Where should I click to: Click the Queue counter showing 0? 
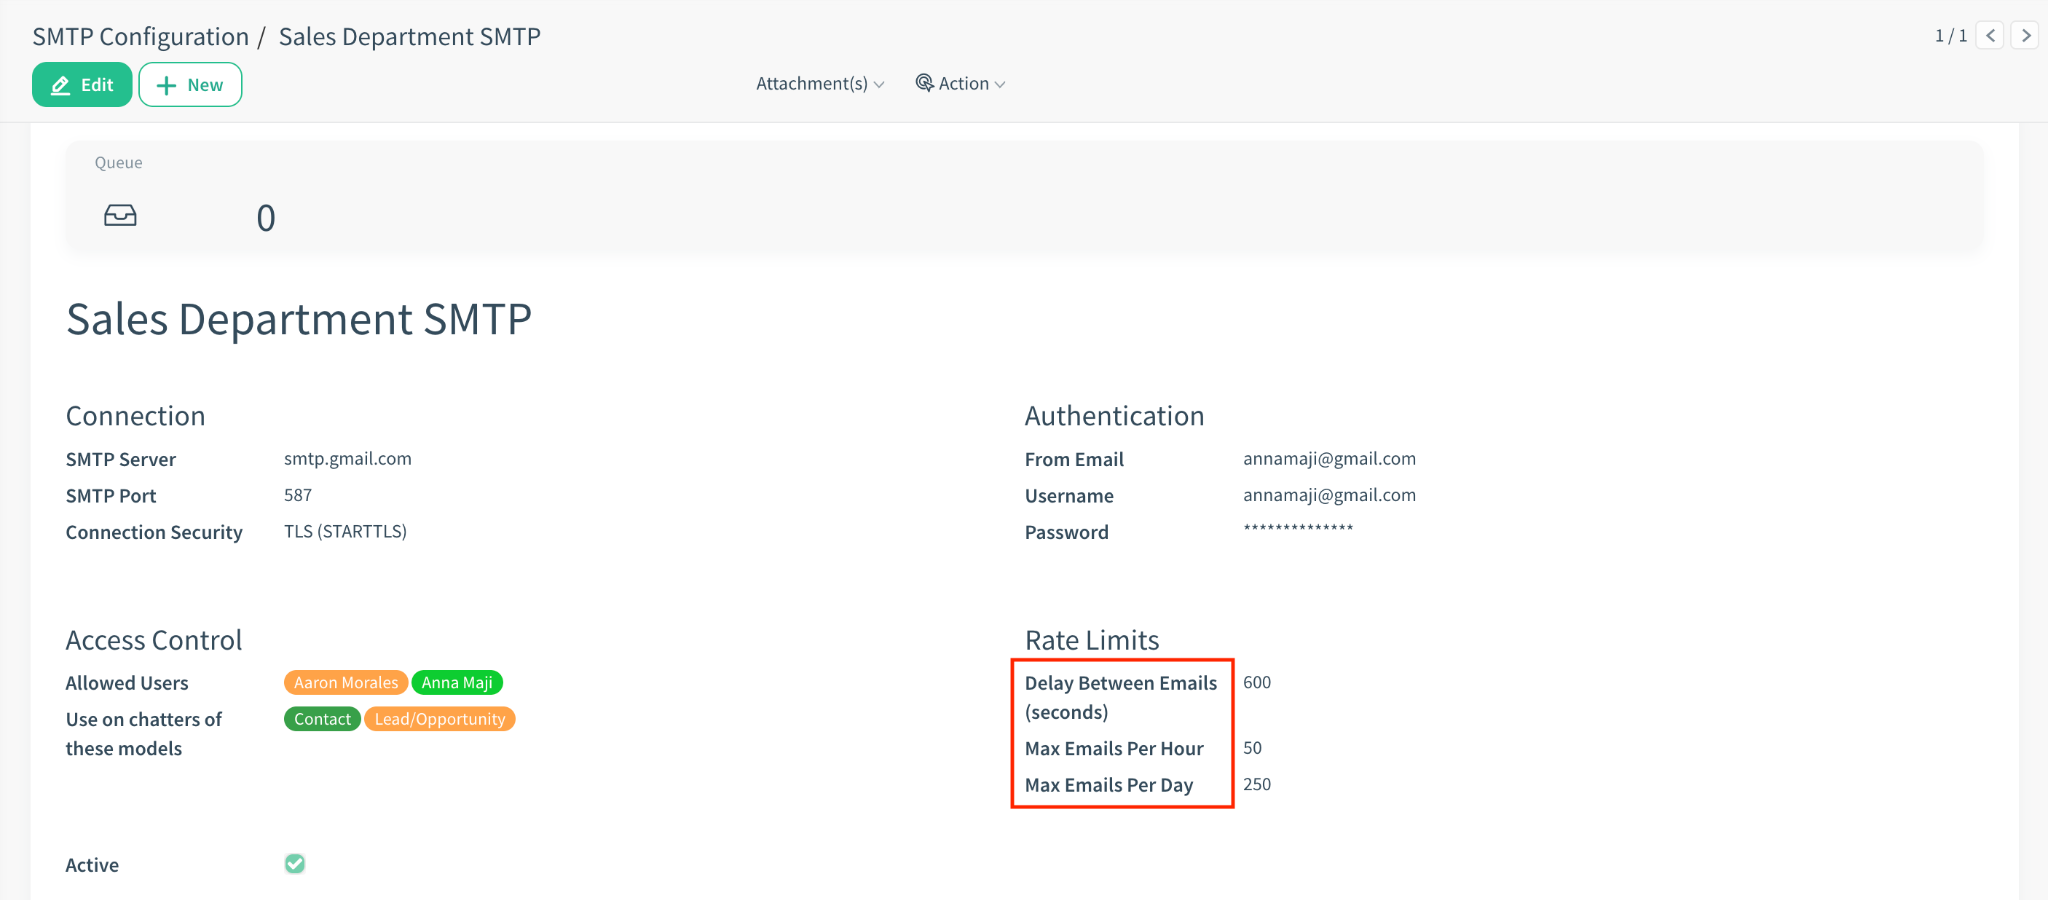point(265,217)
